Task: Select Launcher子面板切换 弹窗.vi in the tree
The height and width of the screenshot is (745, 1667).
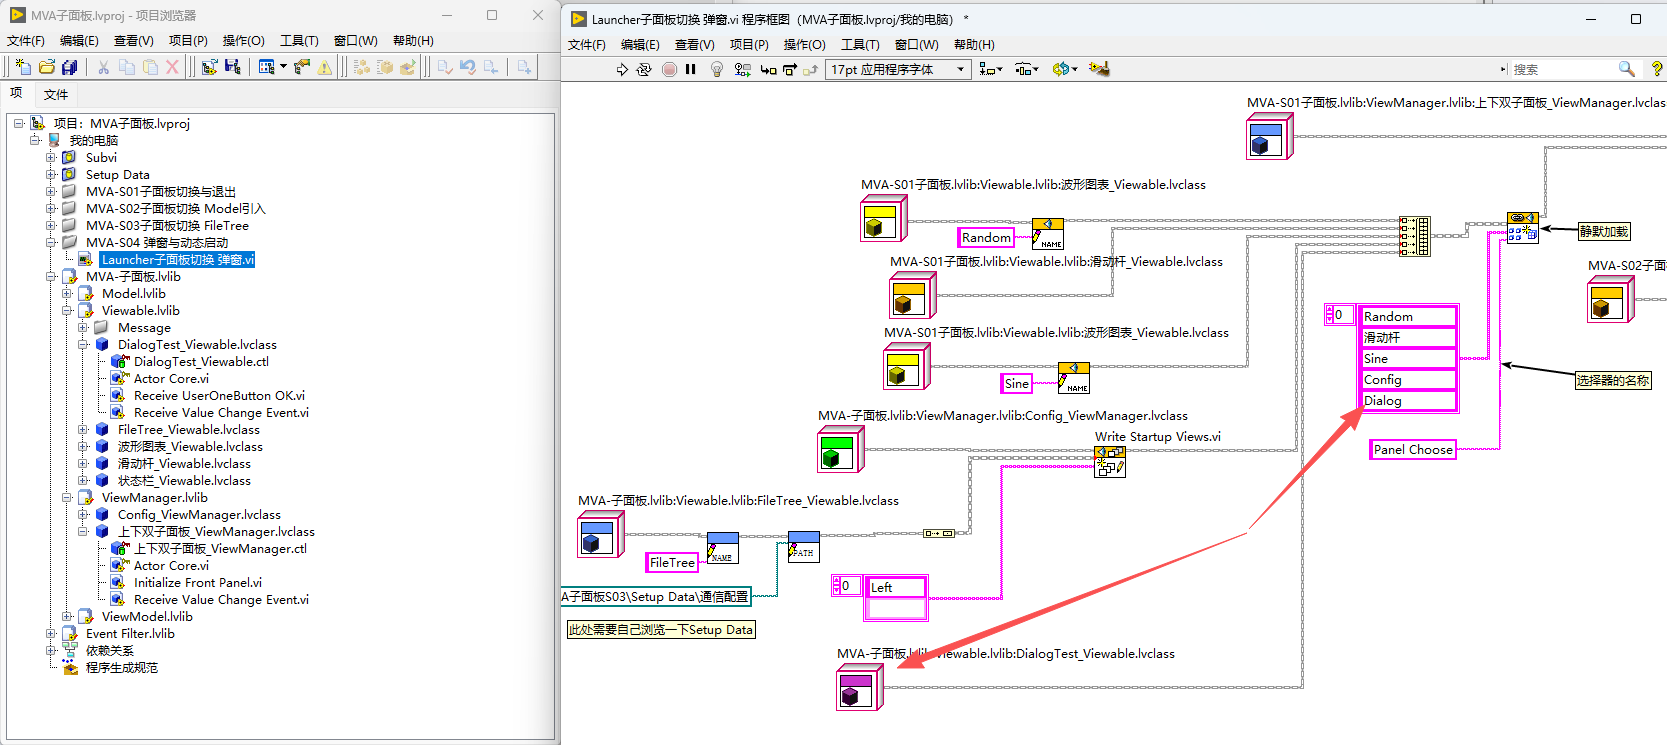Action: pyautogui.click(x=178, y=260)
